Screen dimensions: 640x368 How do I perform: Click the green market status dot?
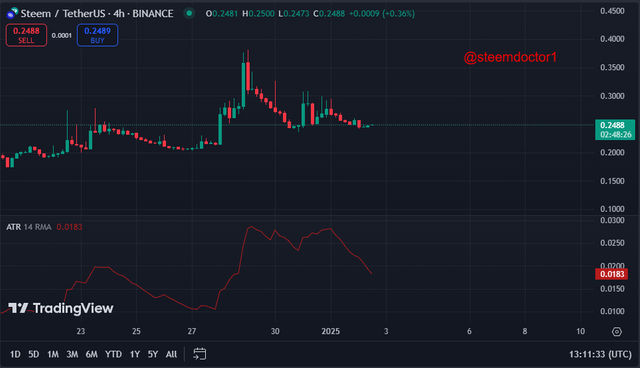[189, 13]
